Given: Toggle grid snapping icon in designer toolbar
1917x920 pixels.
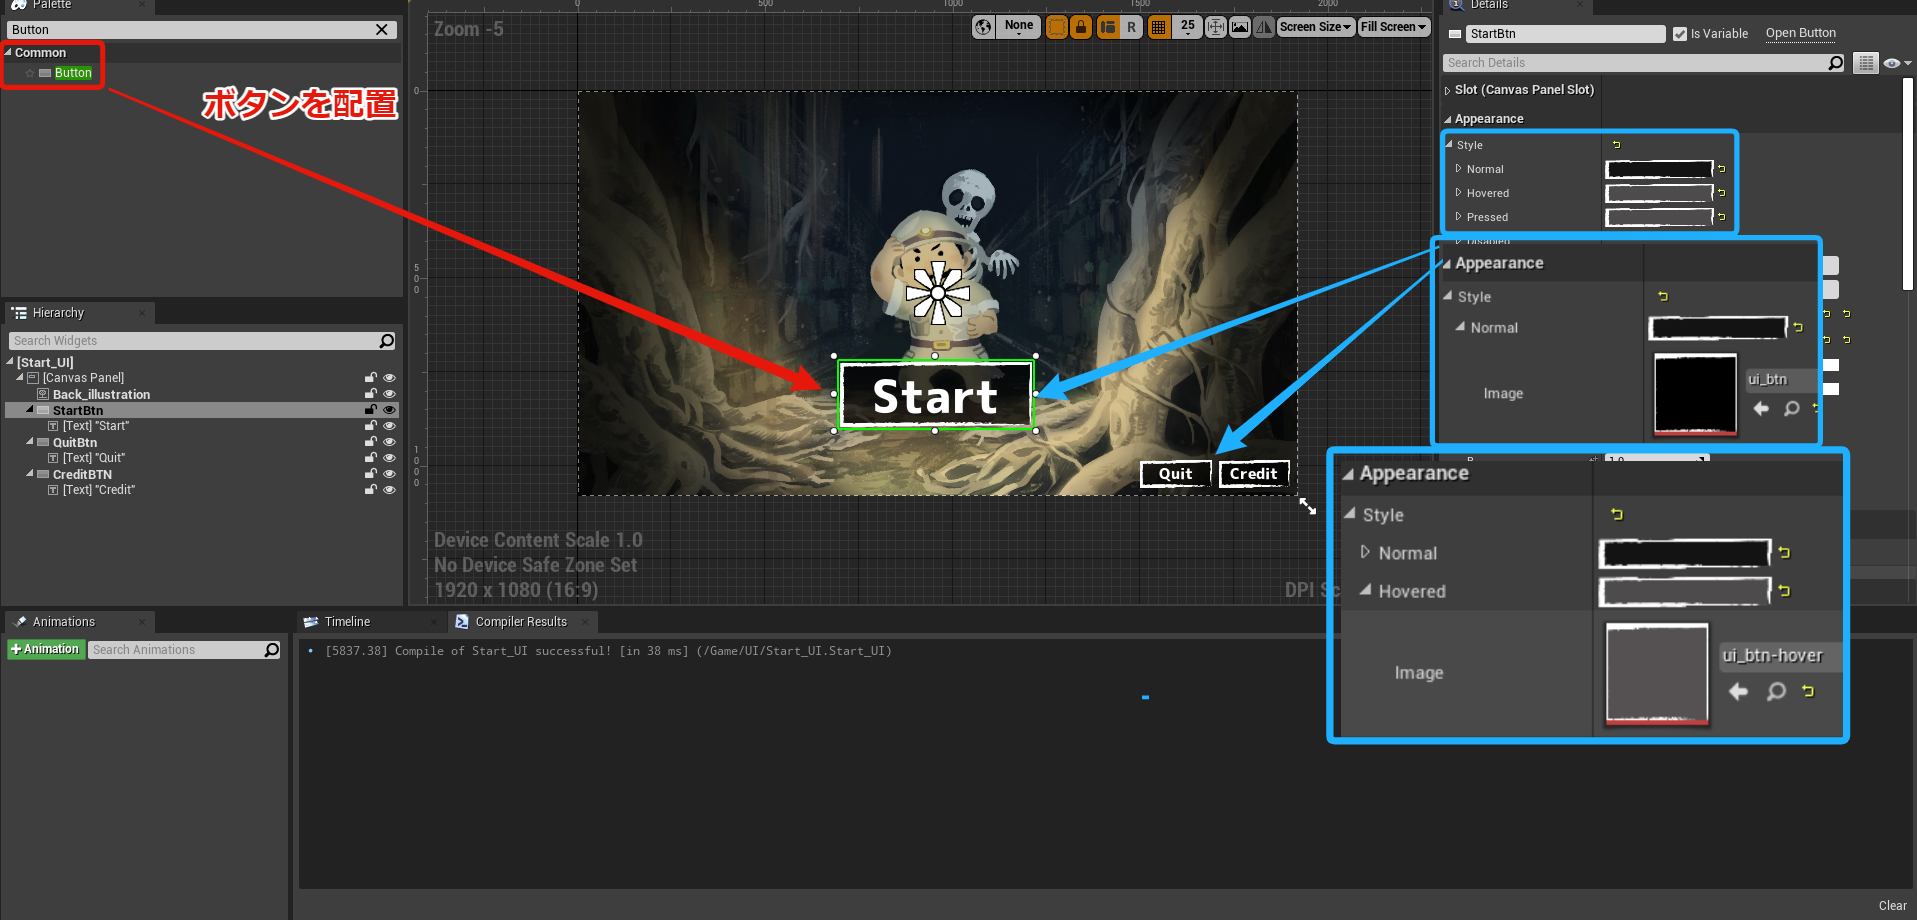Looking at the screenshot, I should [1158, 27].
